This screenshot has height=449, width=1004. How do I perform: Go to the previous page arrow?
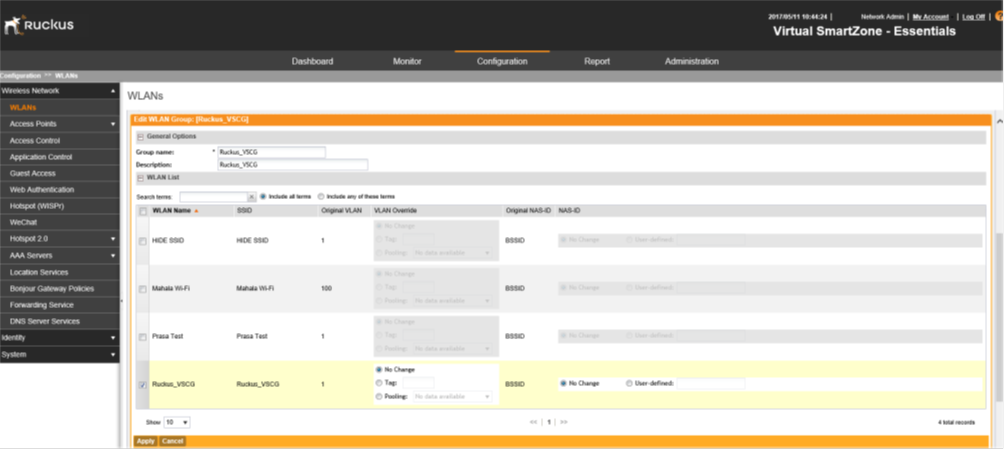(x=534, y=422)
